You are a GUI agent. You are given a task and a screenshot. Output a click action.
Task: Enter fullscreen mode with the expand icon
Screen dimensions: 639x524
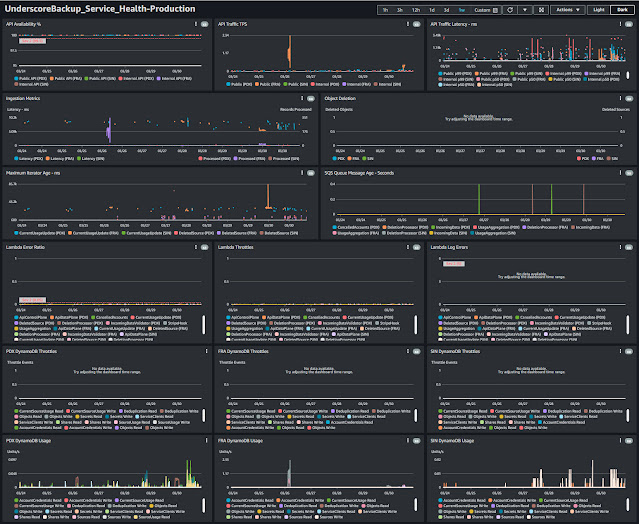541,10
